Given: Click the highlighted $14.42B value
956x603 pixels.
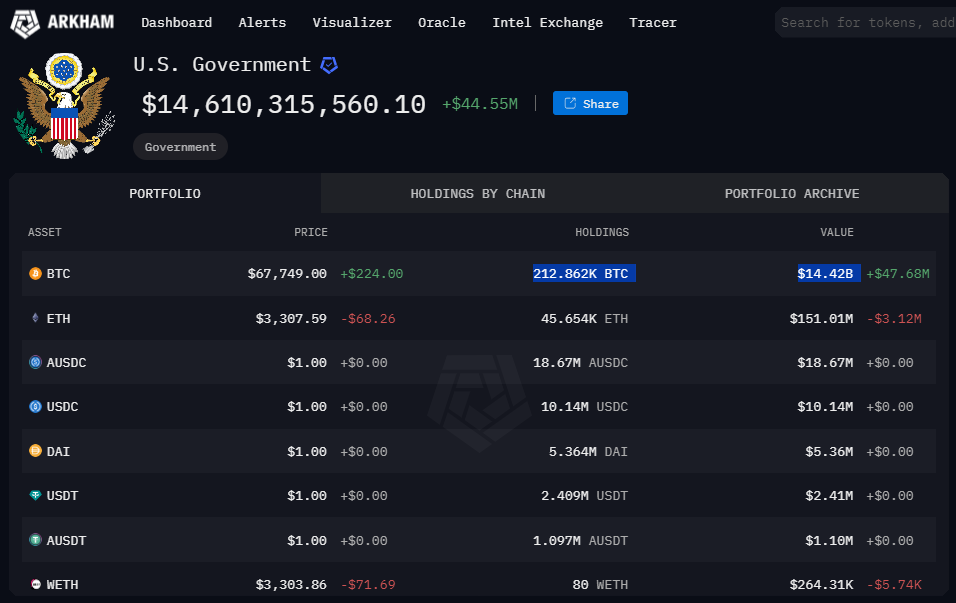Looking at the screenshot, I should pos(829,273).
